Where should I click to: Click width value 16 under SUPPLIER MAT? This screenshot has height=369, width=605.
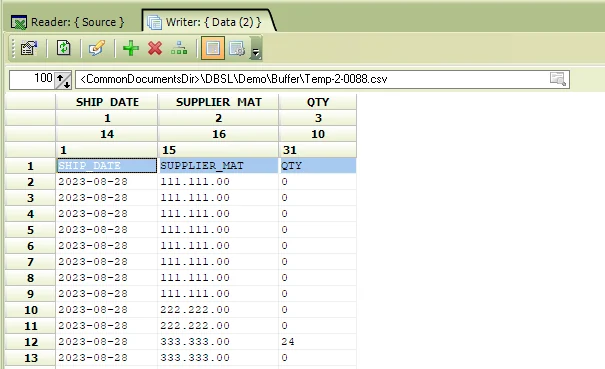[x=218, y=134]
